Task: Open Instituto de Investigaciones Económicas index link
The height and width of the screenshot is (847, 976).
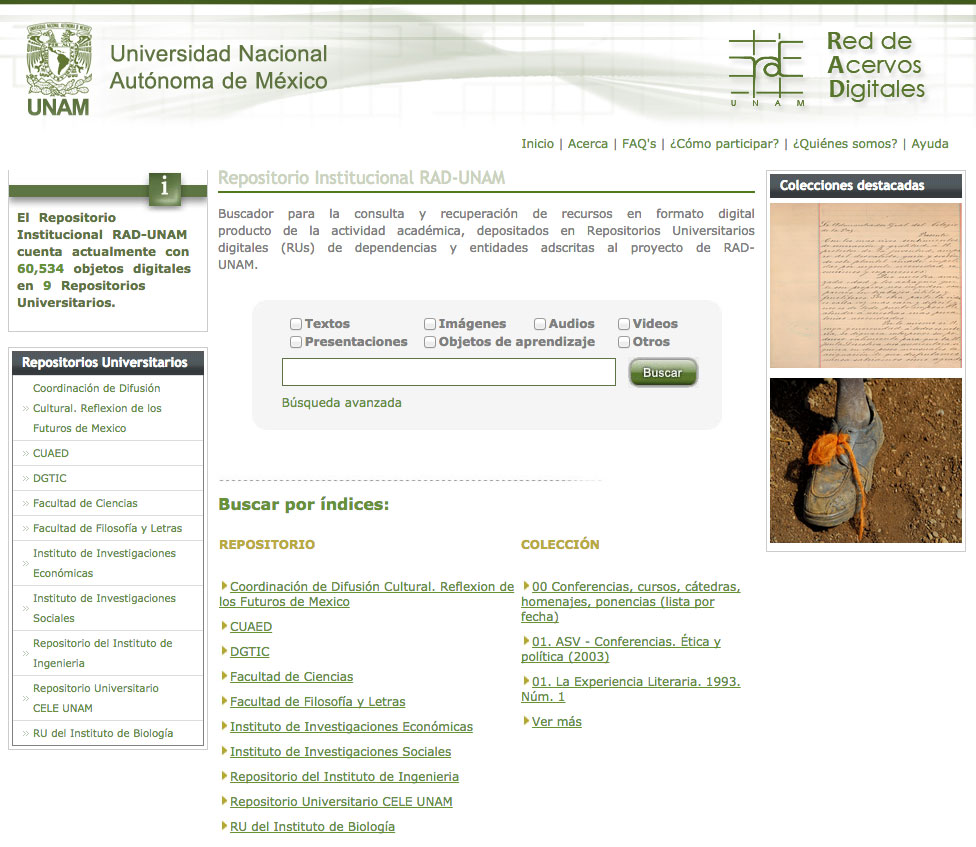Action: pos(351,726)
